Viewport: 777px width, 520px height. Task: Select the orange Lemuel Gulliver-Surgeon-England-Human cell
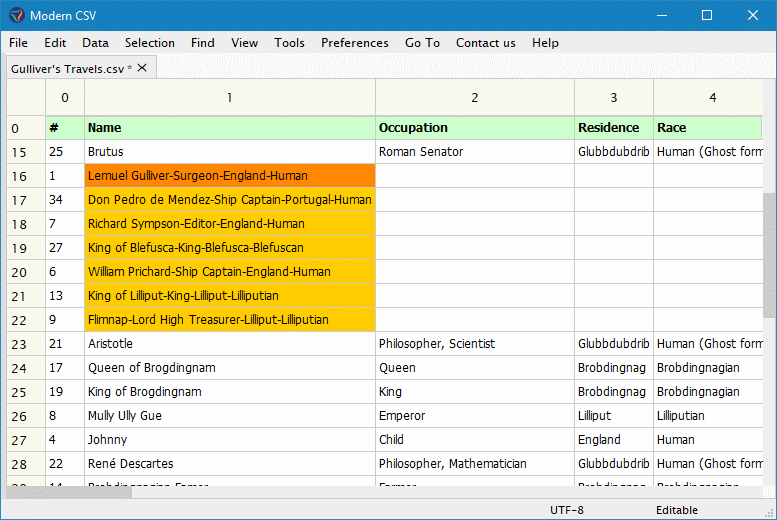230,176
